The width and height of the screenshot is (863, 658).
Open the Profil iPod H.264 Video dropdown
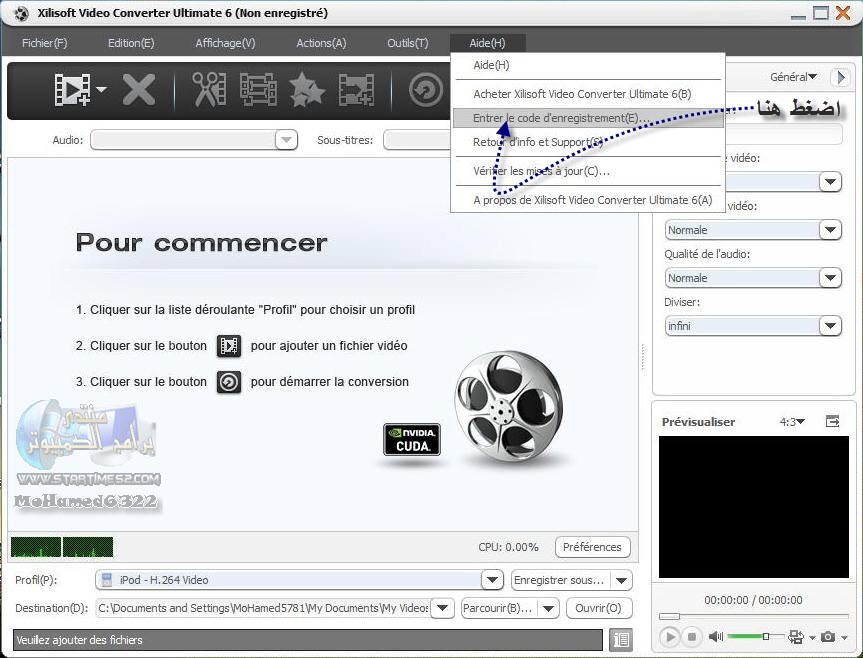coord(491,579)
